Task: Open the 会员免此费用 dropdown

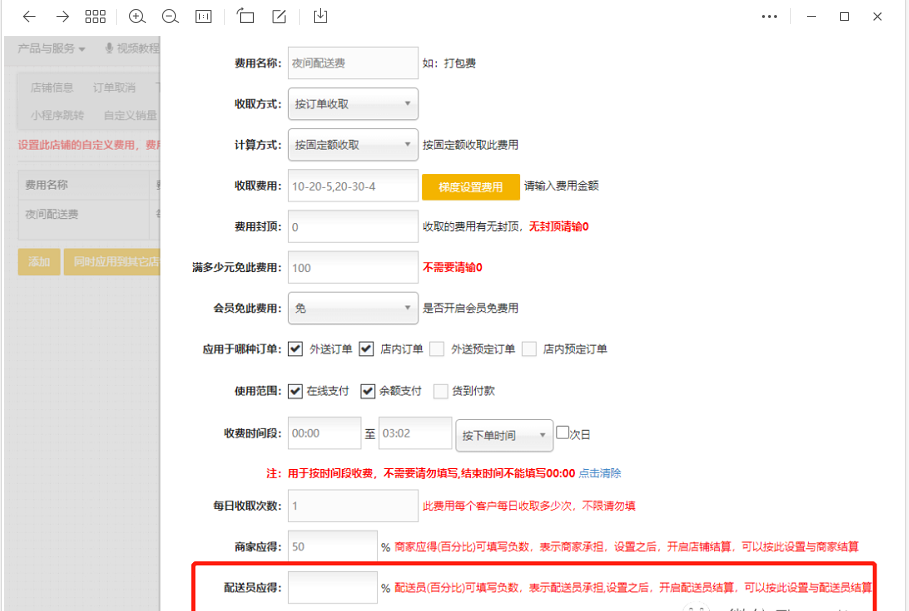Action: (352, 308)
